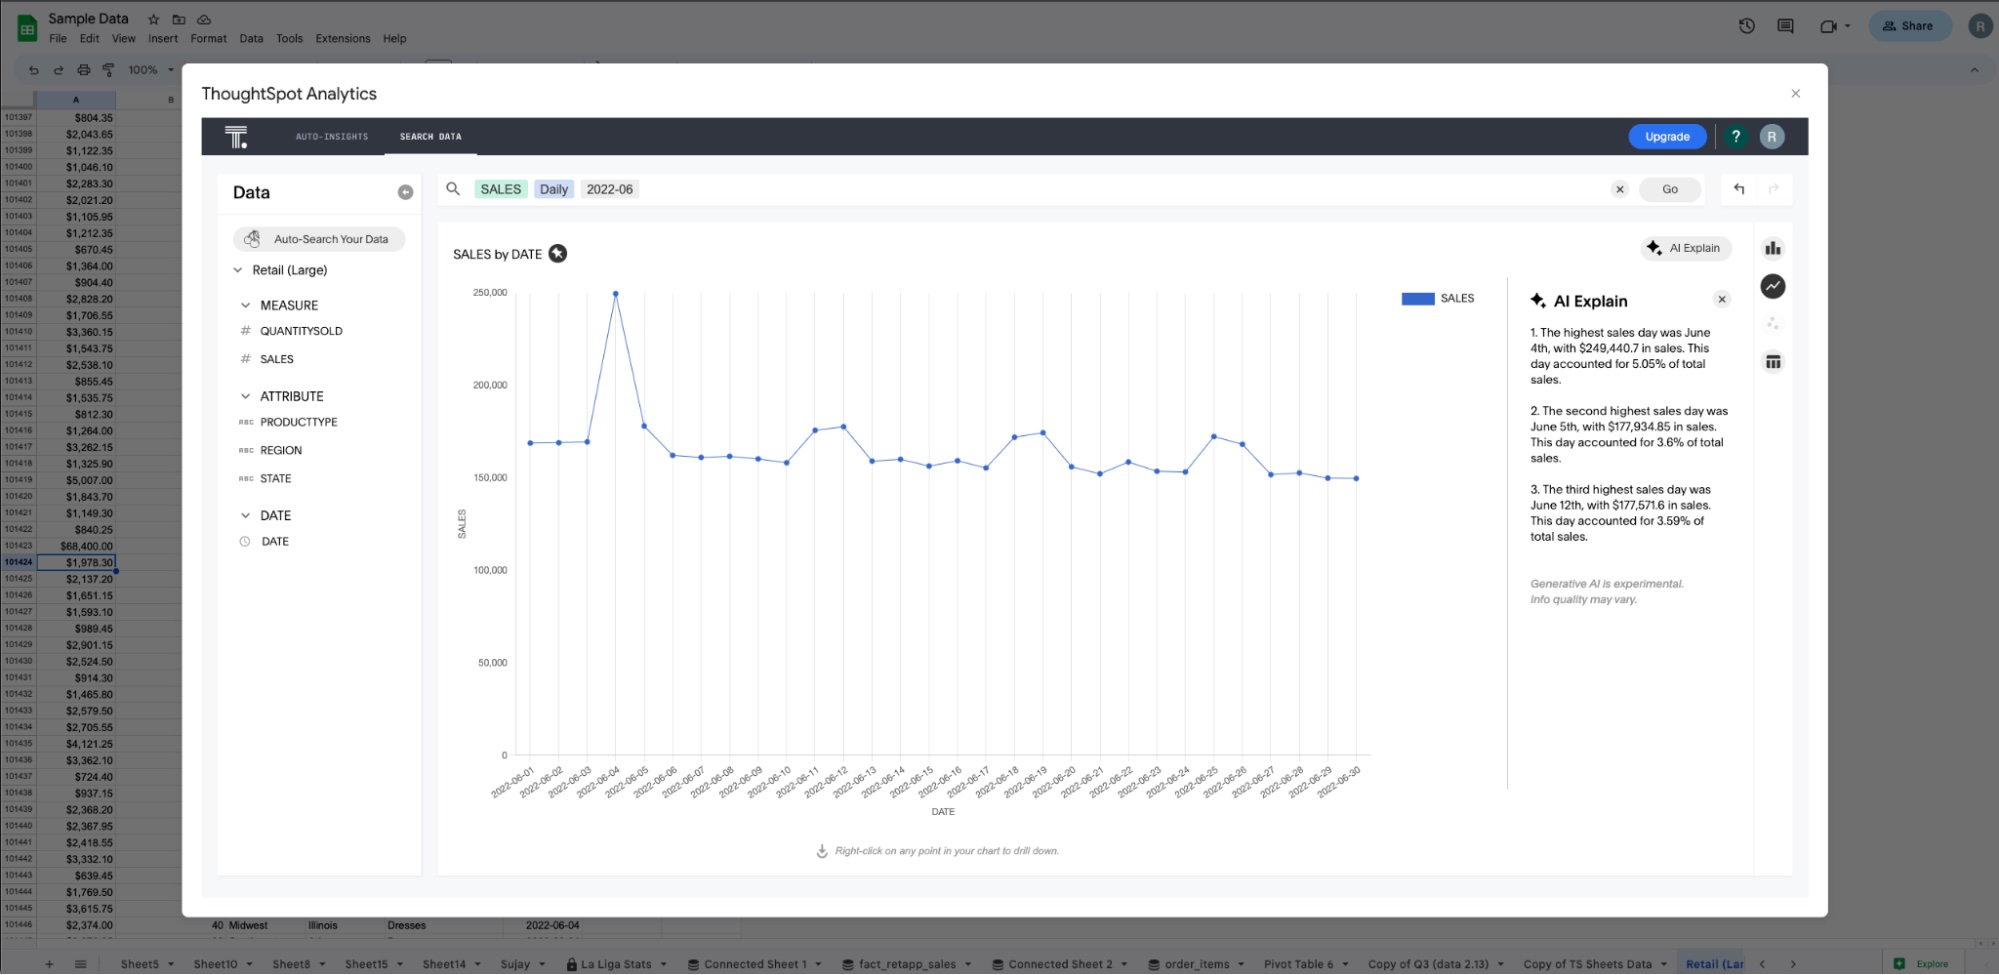The width and height of the screenshot is (1999, 975).
Task: Open the video call dropdown arrow
Action: click(1847, 26)
